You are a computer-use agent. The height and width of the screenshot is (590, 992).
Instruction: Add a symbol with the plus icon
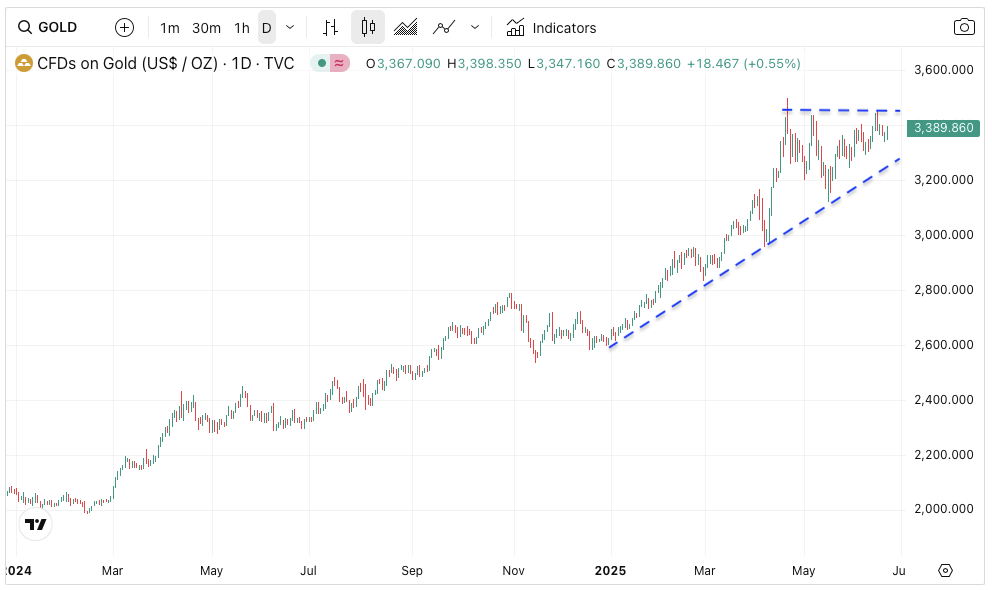124,28
